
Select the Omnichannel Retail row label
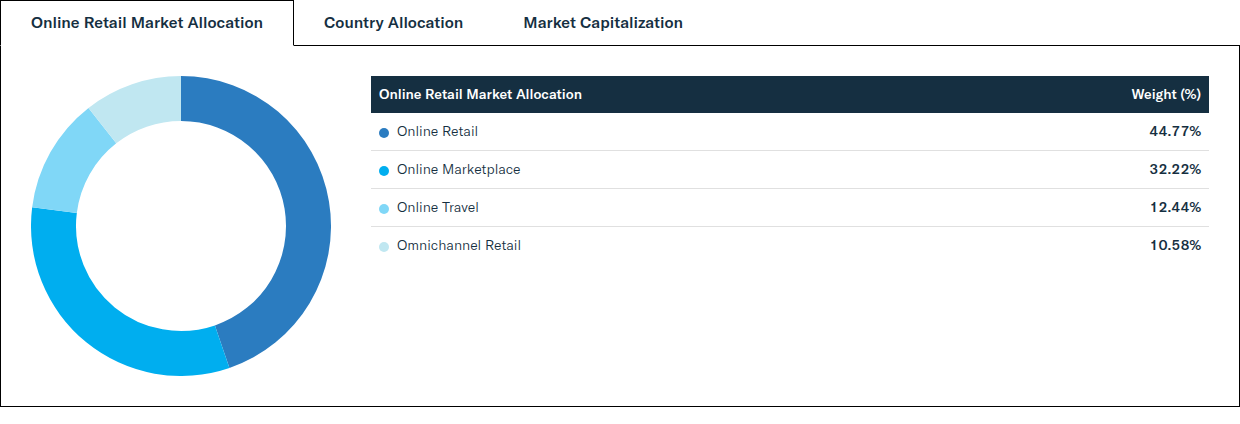pos(459,245)
